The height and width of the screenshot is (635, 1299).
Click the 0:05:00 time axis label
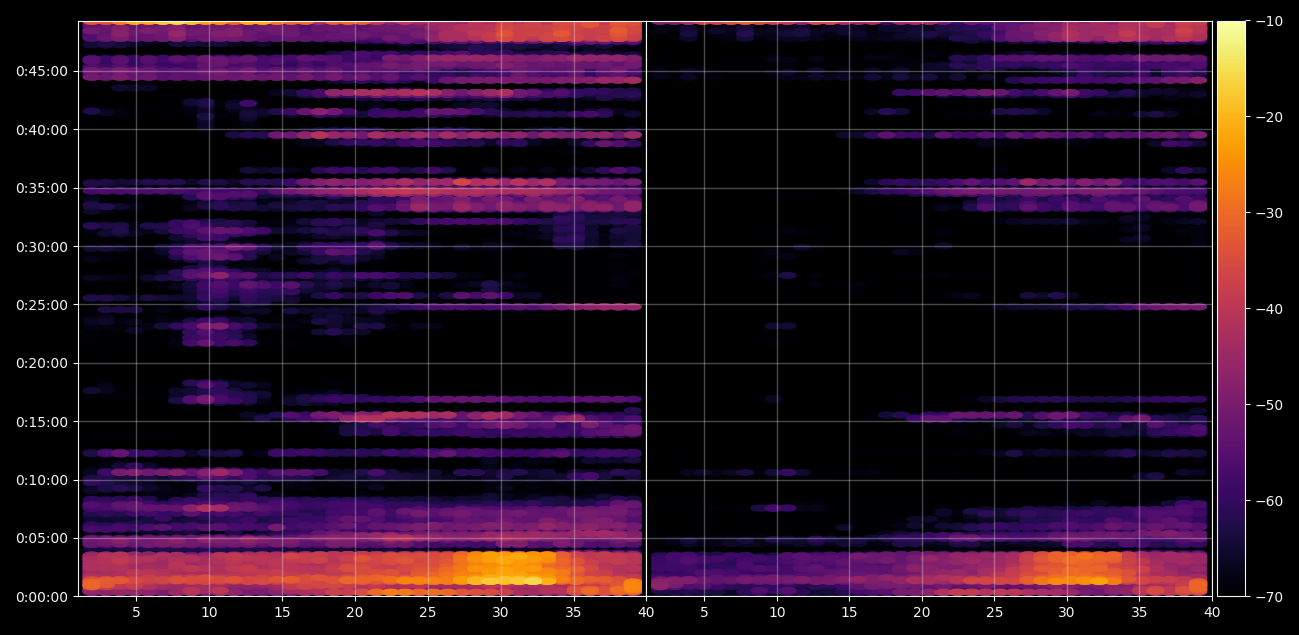(42, 538)
